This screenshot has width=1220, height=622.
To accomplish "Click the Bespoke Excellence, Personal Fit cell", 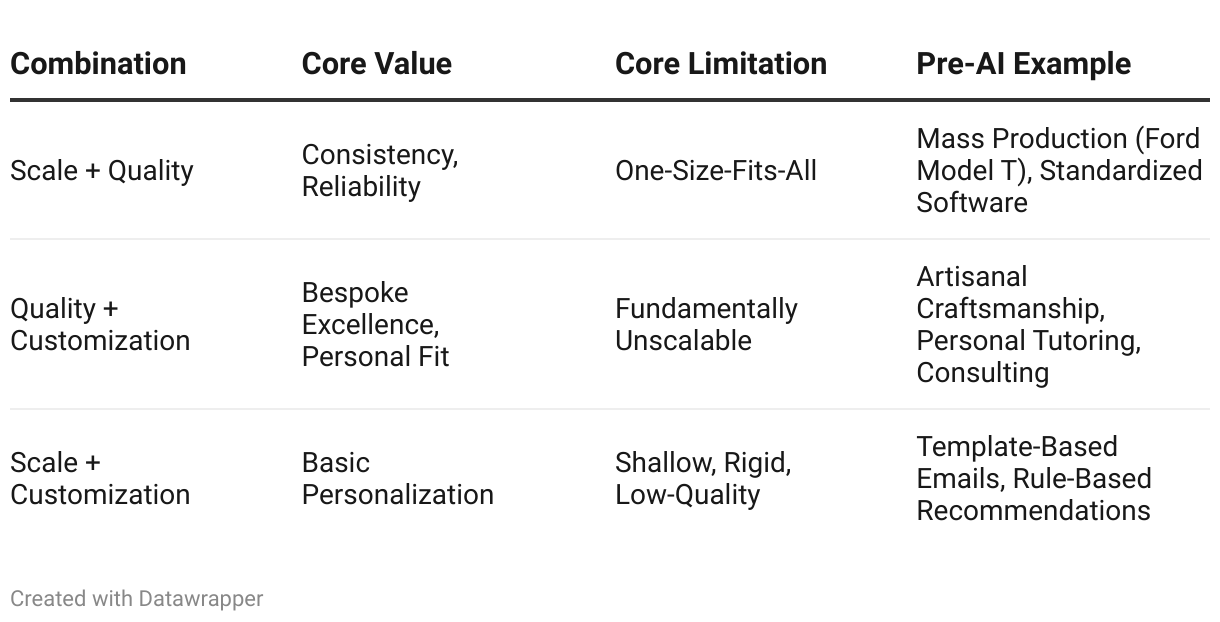I will [375, 325].
